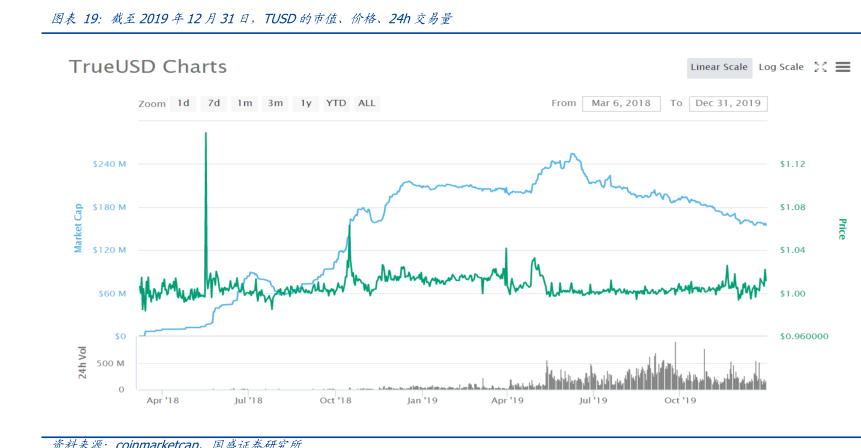861x448 pixels.
Task: Click the 24h Vol axis label
Action: point(80,360)
